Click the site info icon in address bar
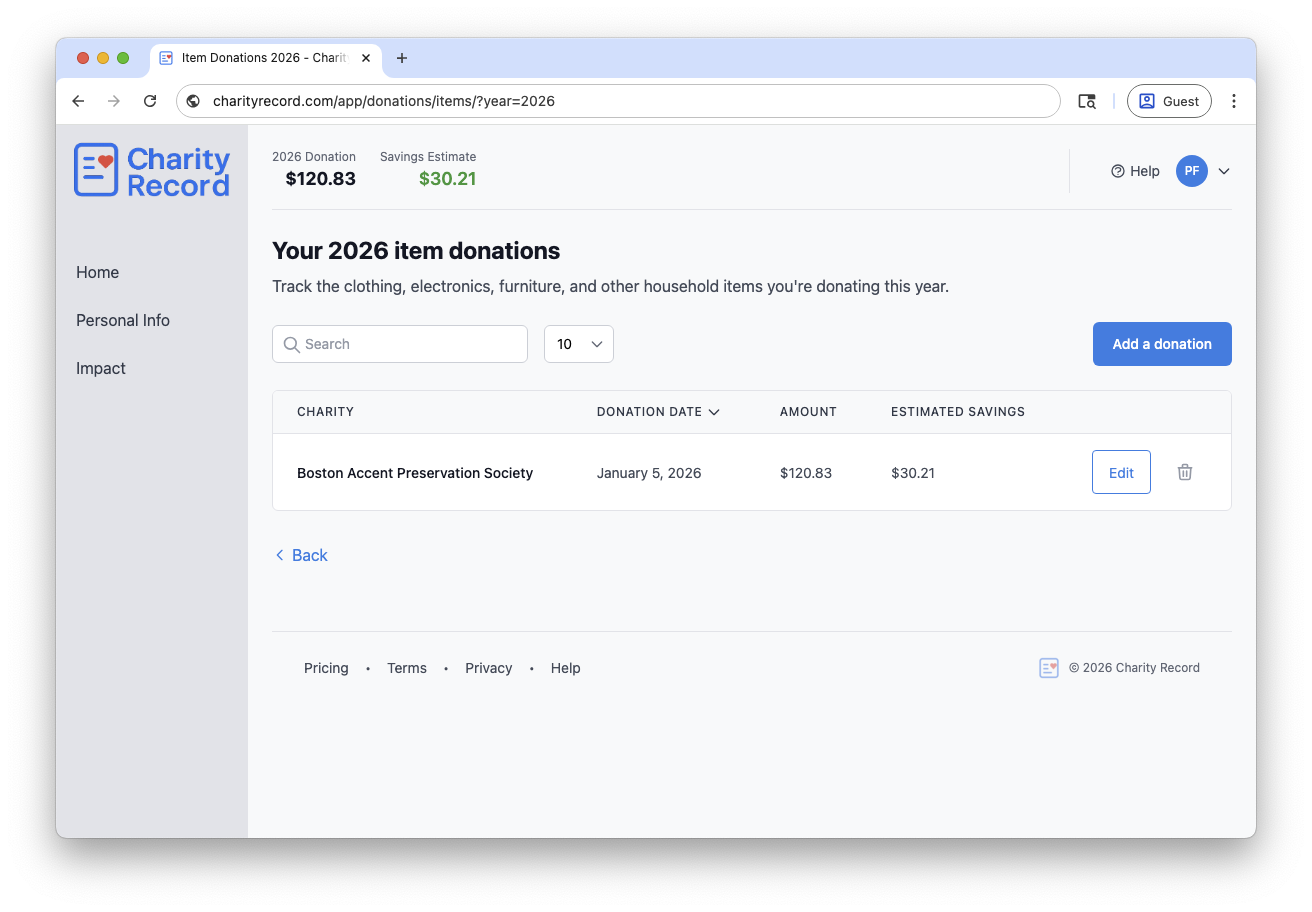This screenshot has width=1312, height=912. click(194, 101)
